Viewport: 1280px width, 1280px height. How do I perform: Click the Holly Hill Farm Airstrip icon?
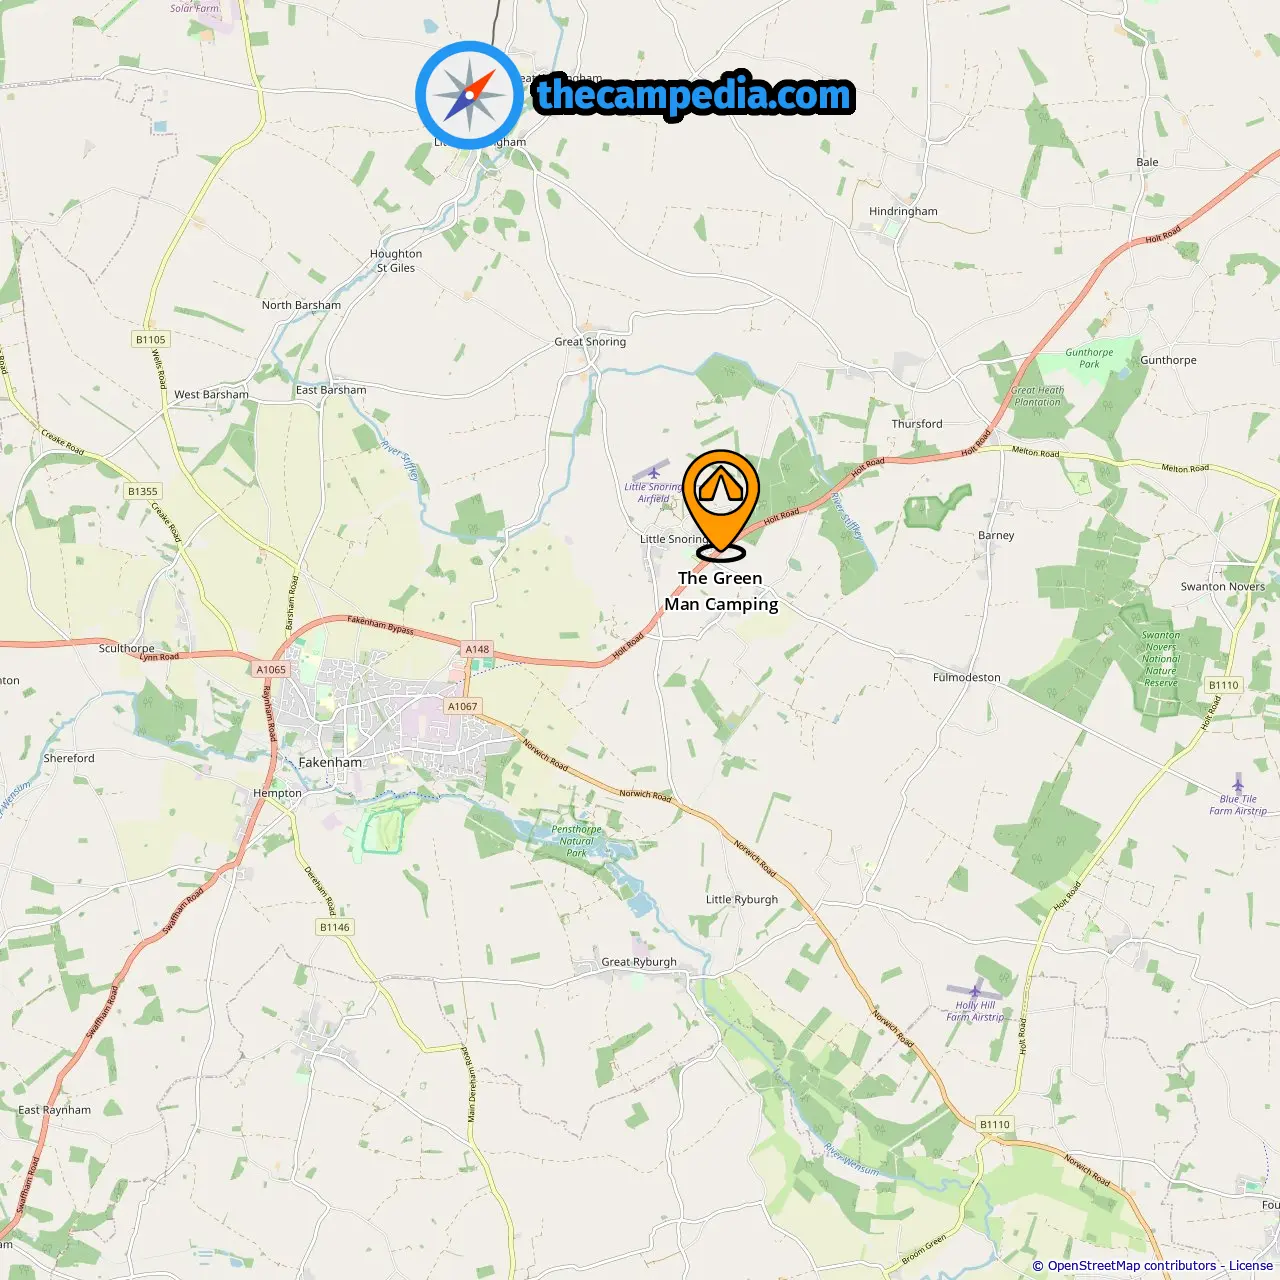click(x=975, y=991)
